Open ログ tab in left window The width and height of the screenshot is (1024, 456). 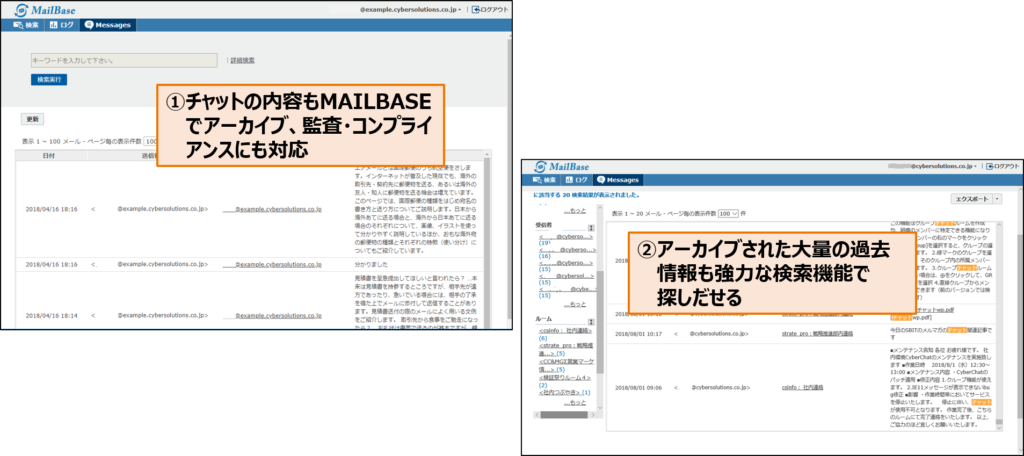63,25
